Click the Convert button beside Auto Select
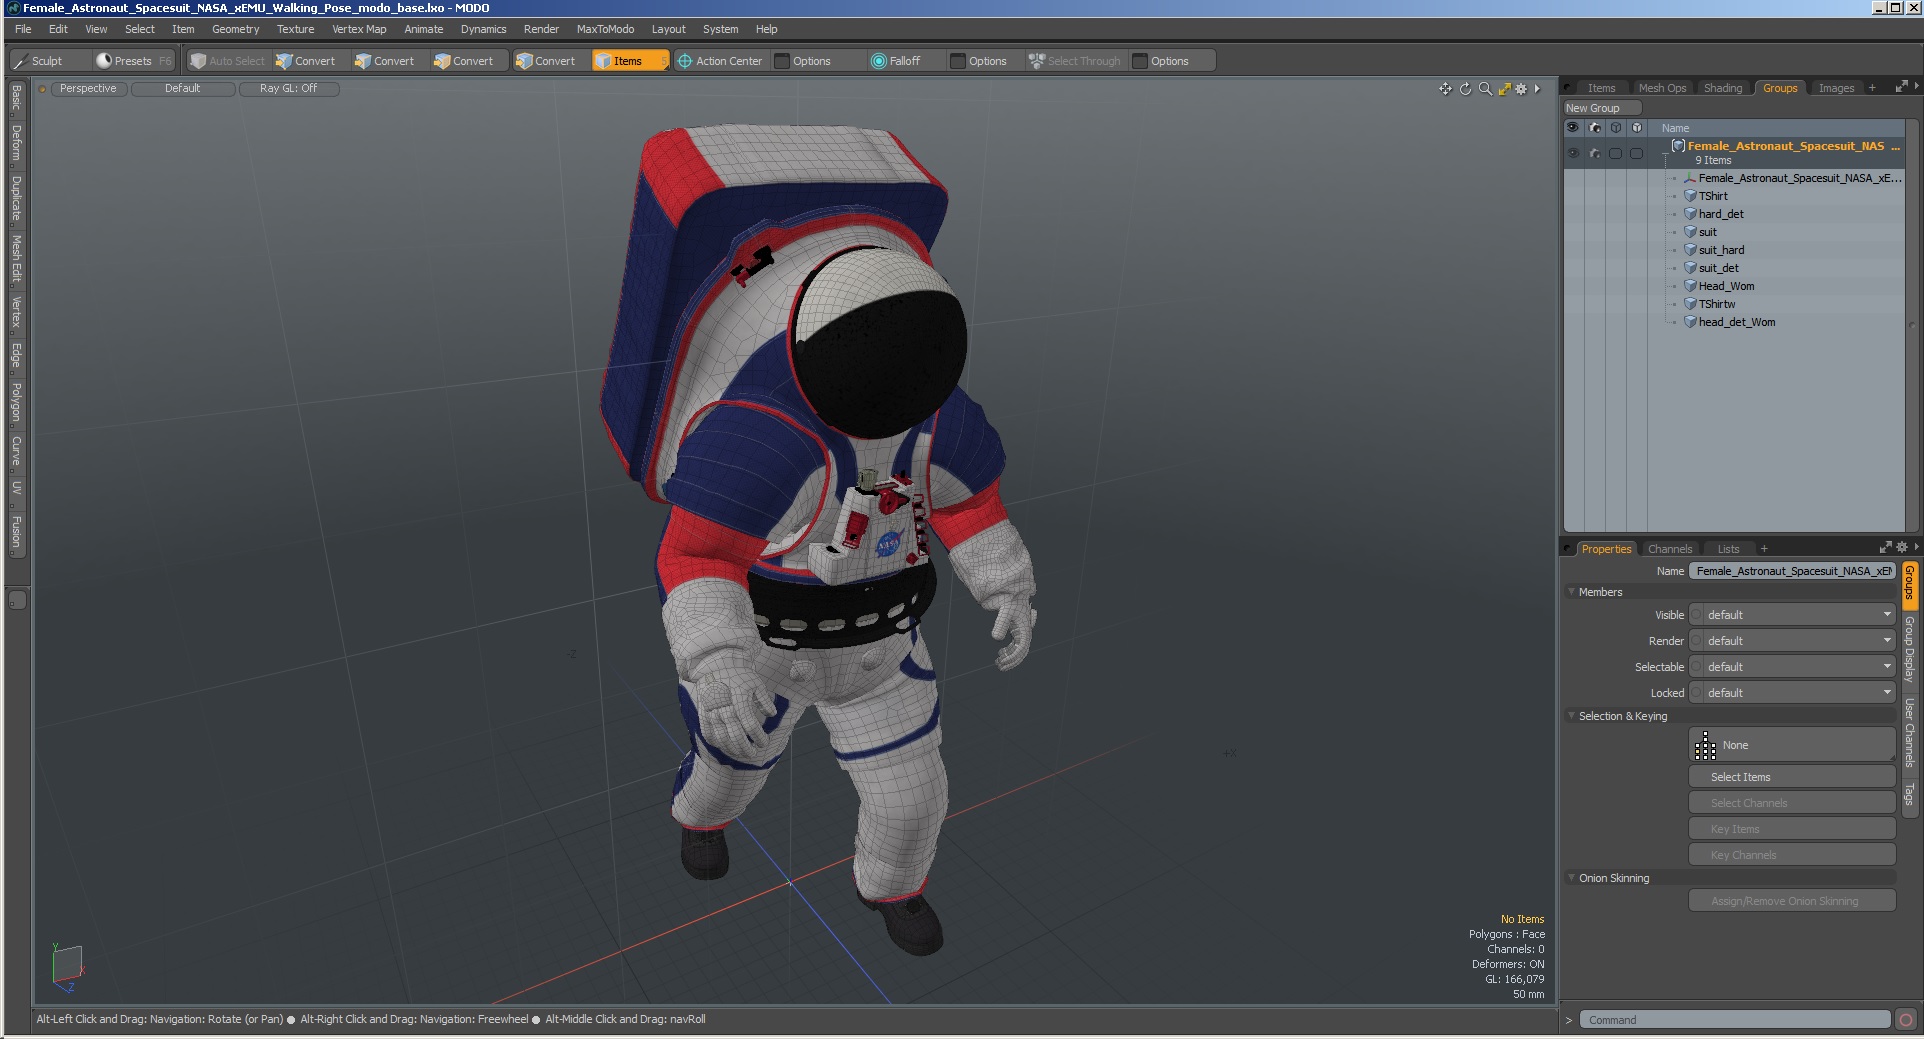The image size is (1924, 1039). coord(307,61)
